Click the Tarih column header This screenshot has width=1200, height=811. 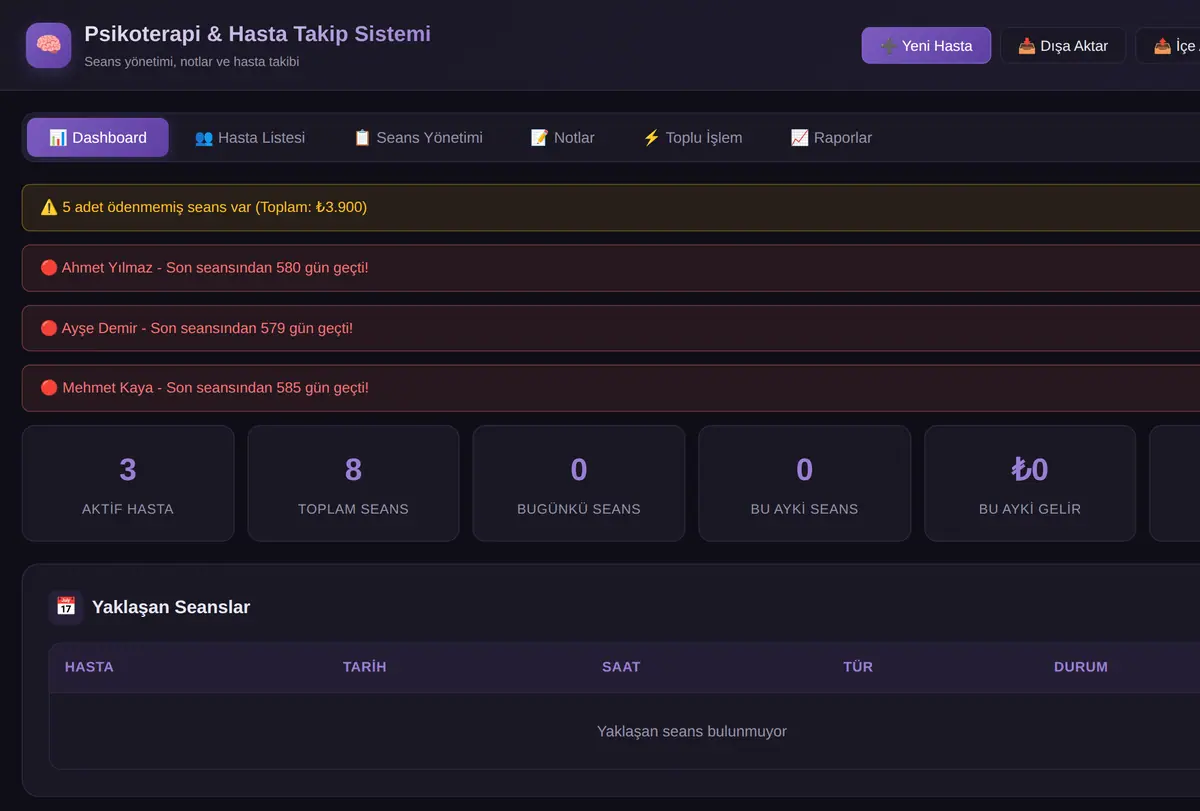[x=364, y=667]
